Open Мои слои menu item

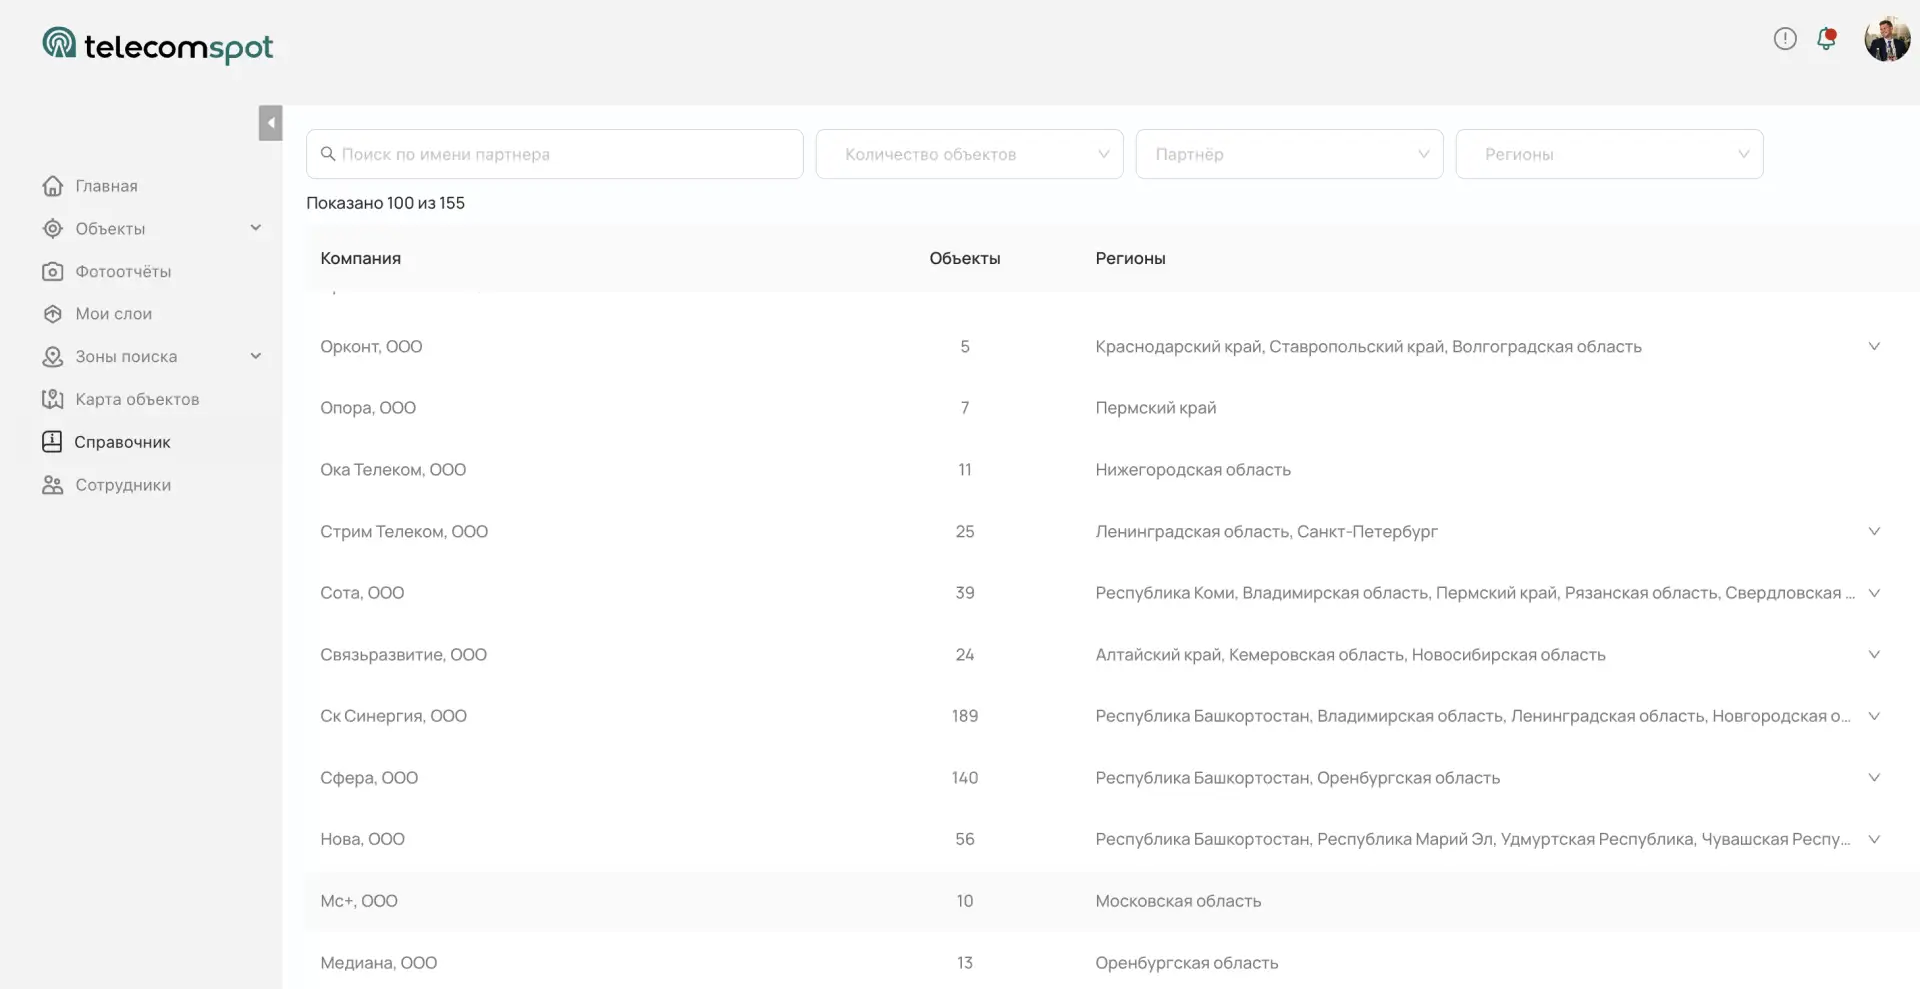[114, 314]
